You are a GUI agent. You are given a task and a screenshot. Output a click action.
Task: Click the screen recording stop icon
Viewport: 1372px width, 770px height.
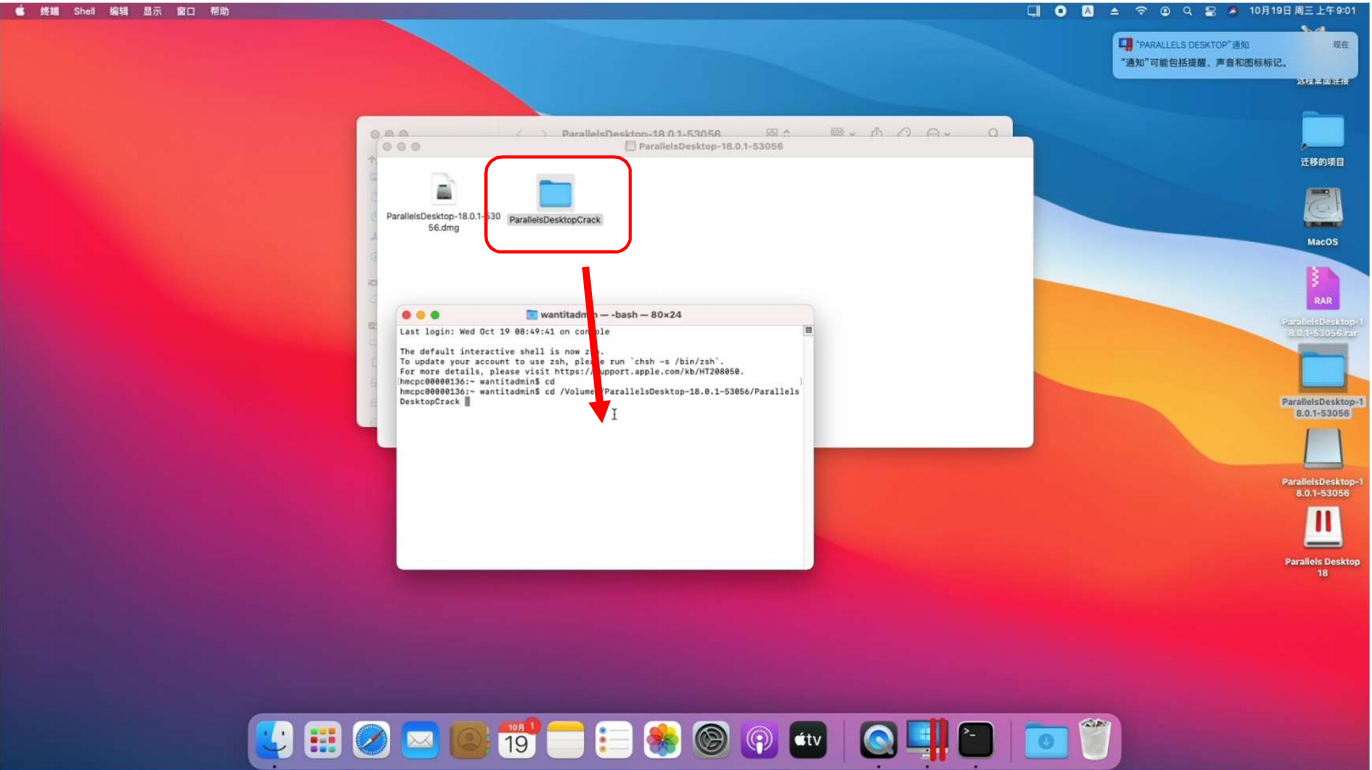(x=1060, y=11)
